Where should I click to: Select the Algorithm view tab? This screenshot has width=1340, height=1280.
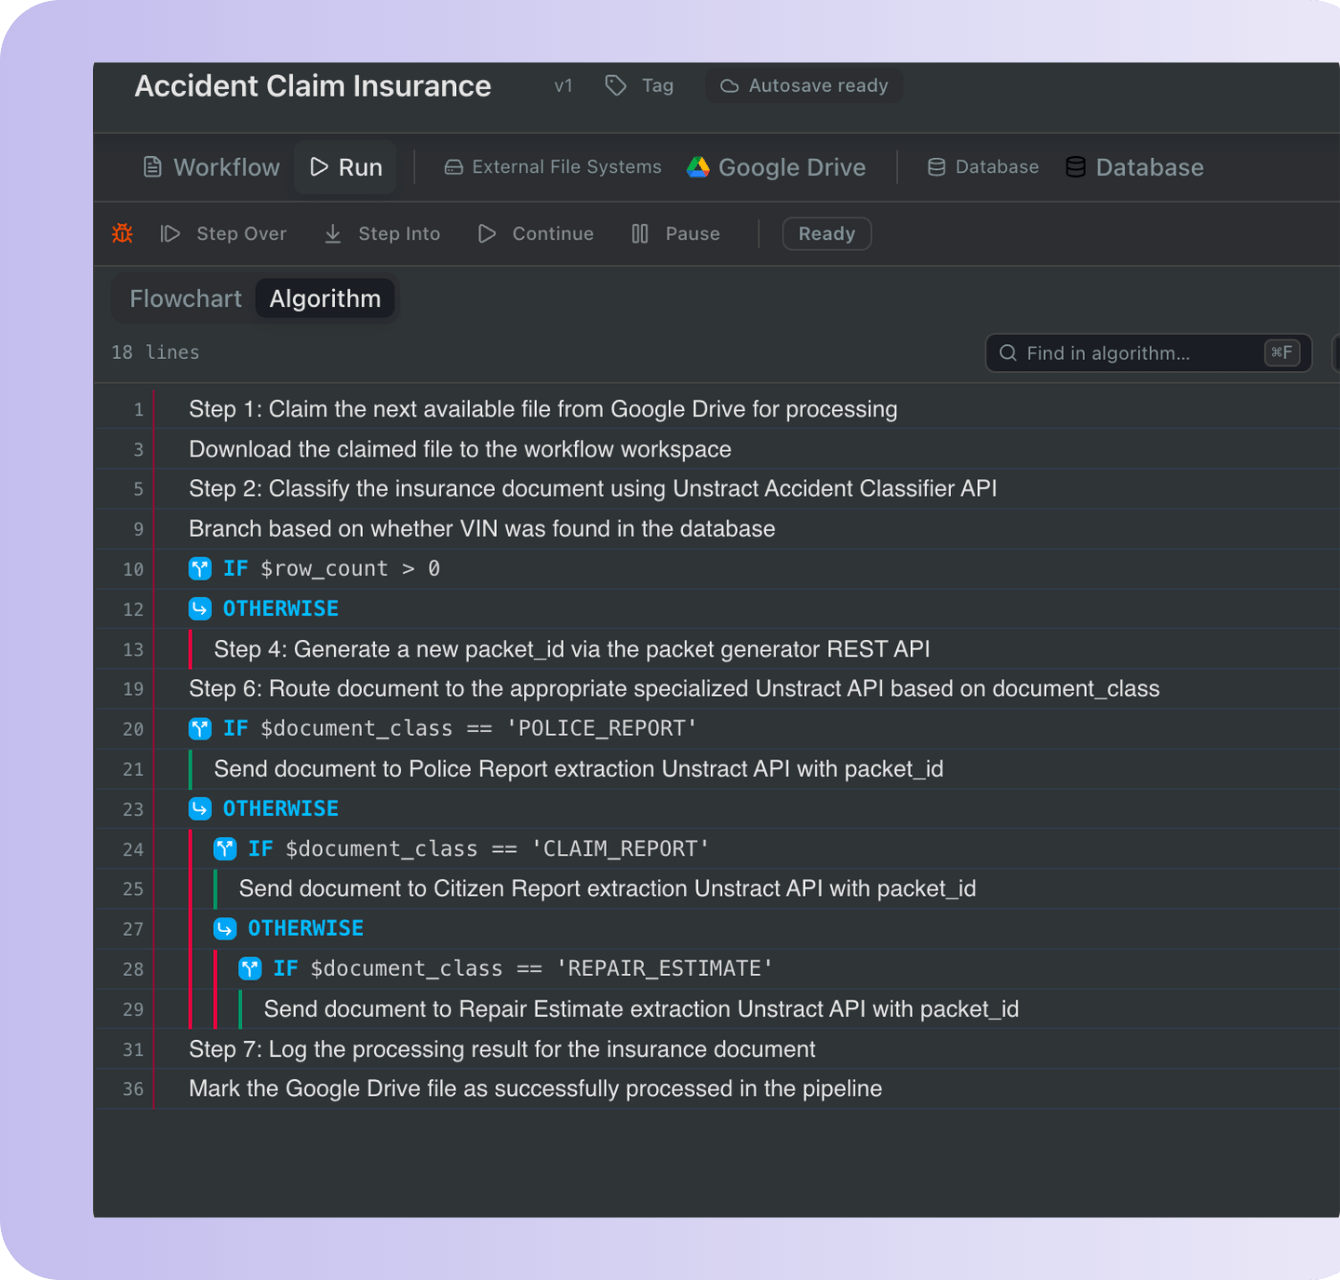[x=325, y=298]
